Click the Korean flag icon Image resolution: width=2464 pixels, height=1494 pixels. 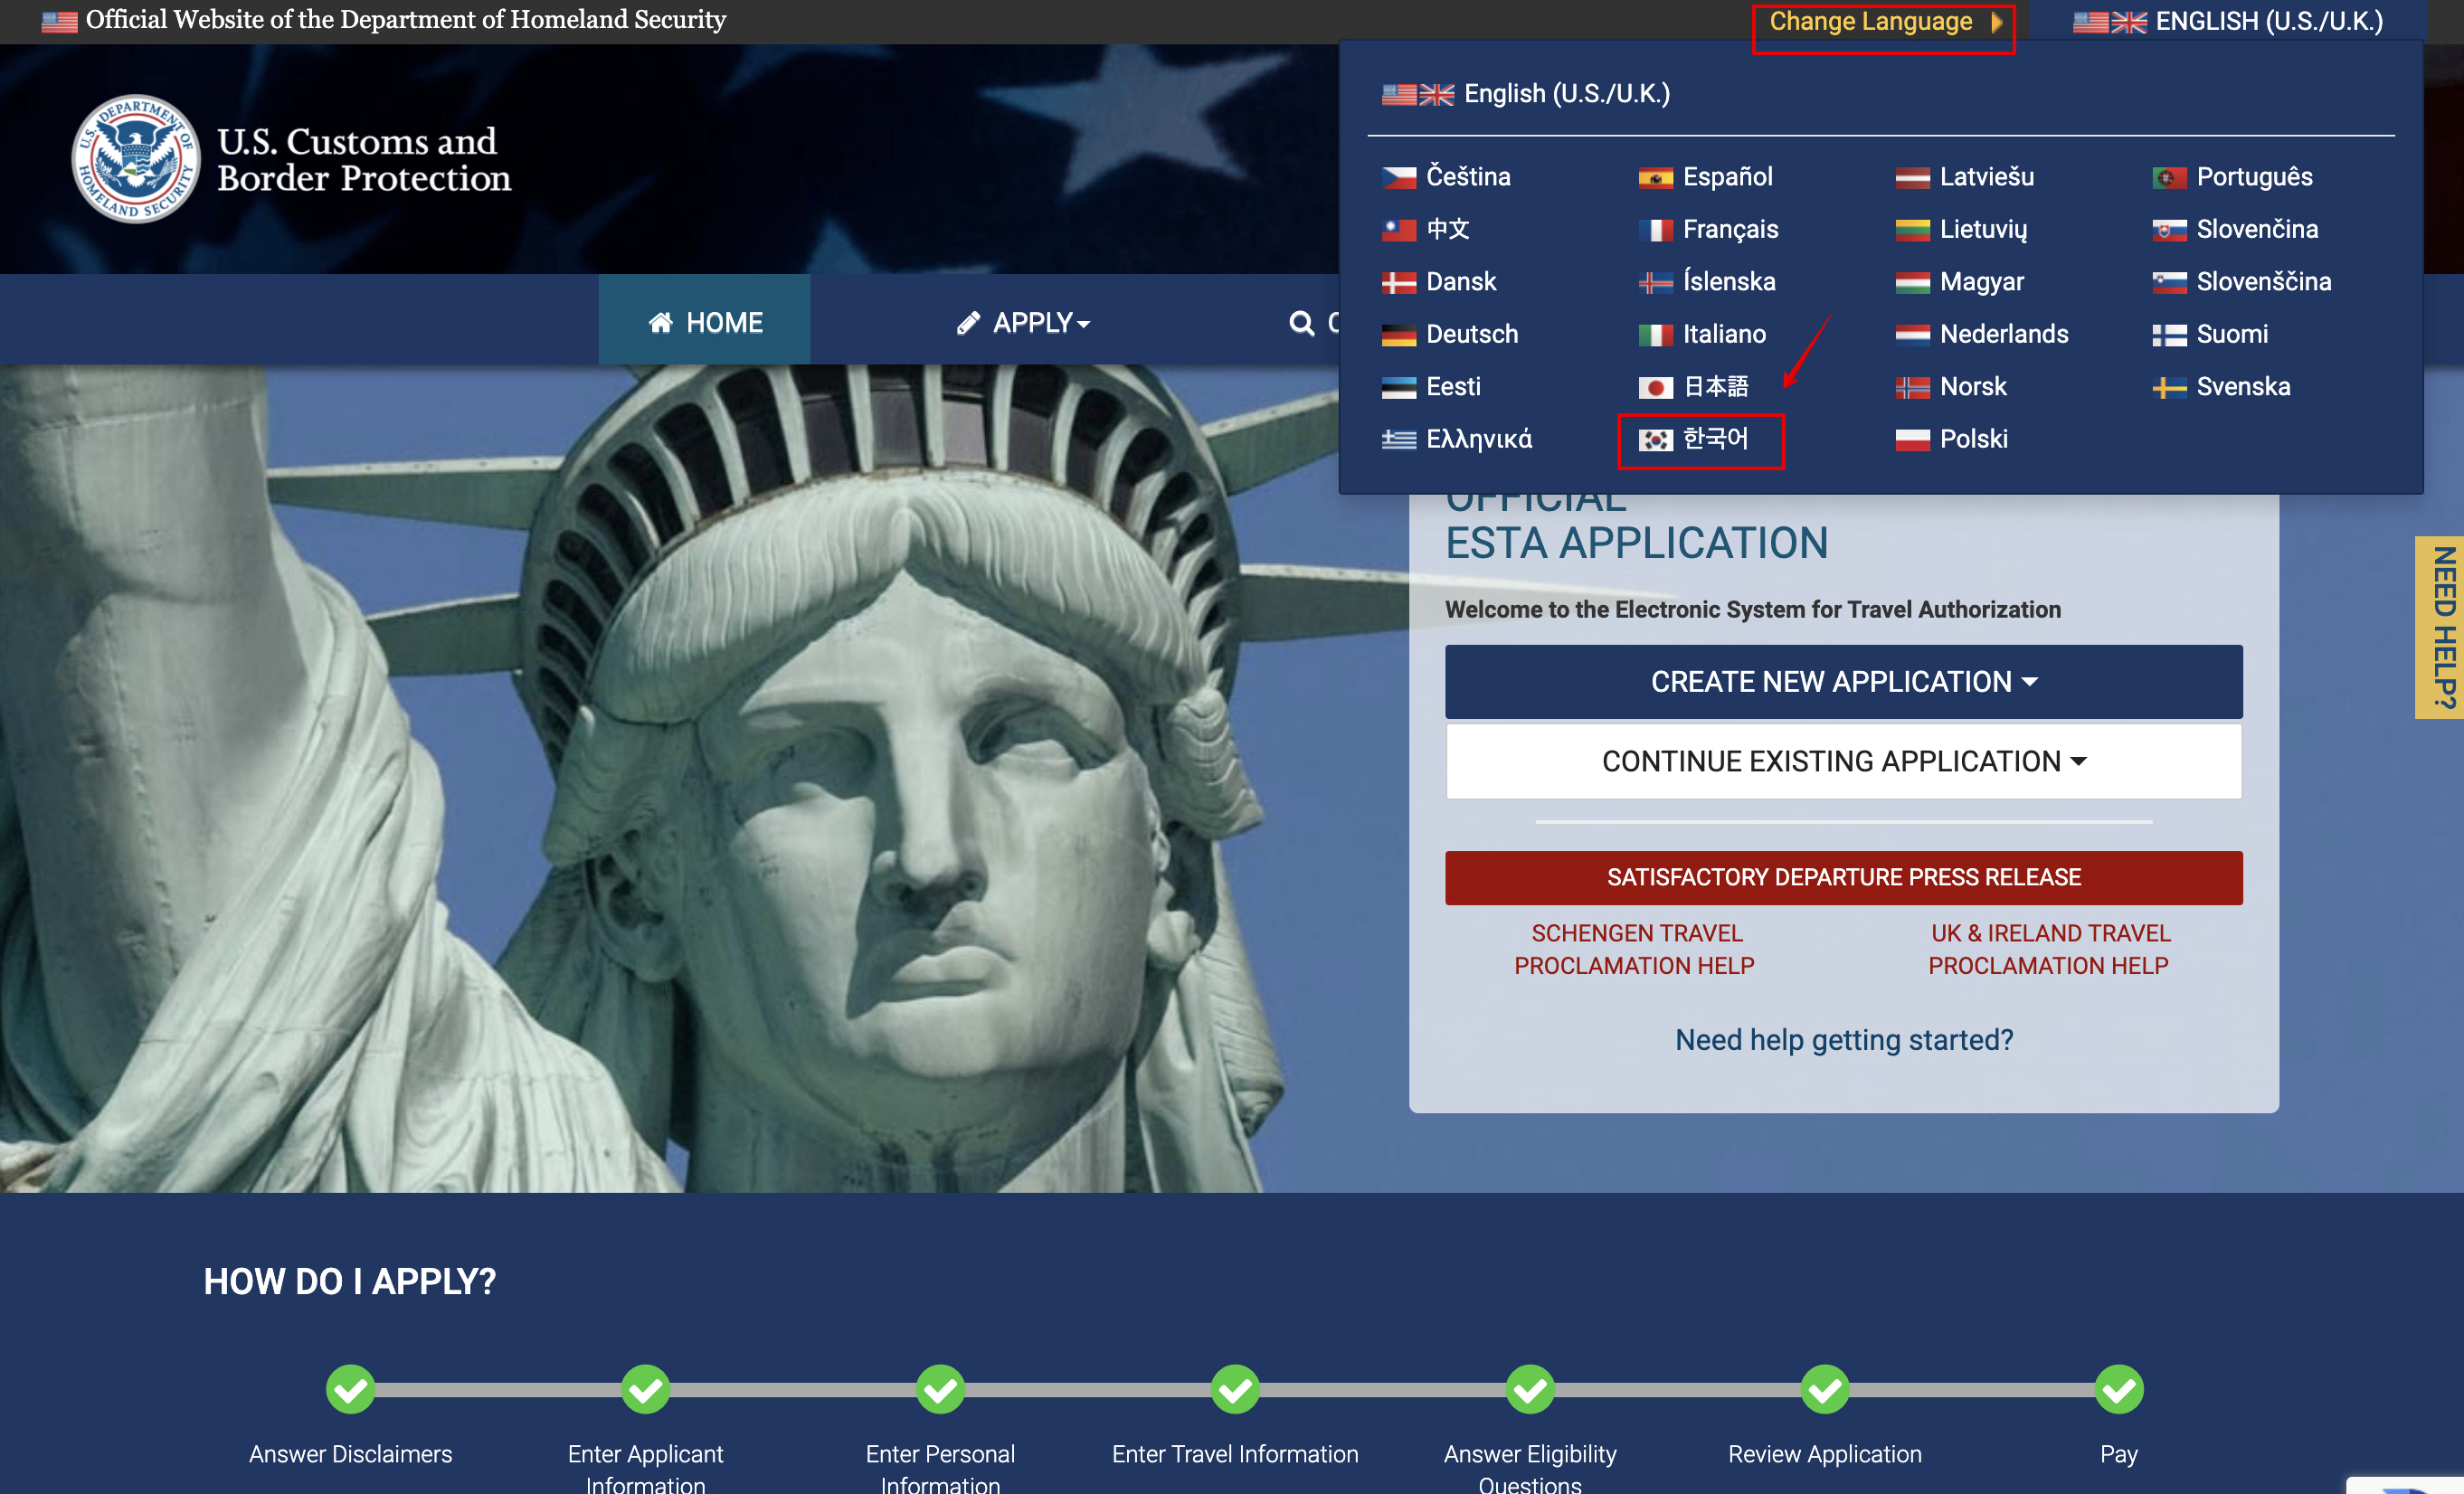click(1654, 440)
